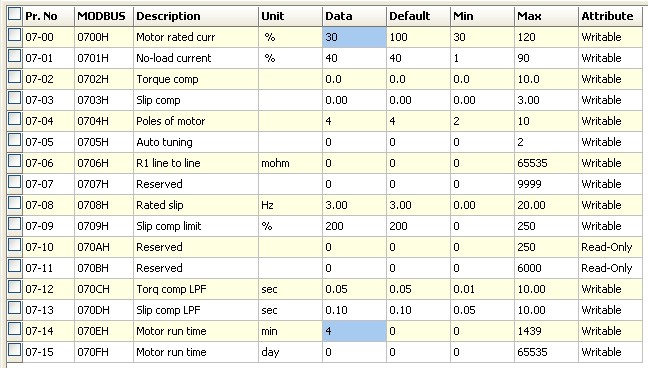Check the box for 07-12 Torq comp LPF
Image resolution: width=648 pixels, height=368 pixels.
(14, 287)
